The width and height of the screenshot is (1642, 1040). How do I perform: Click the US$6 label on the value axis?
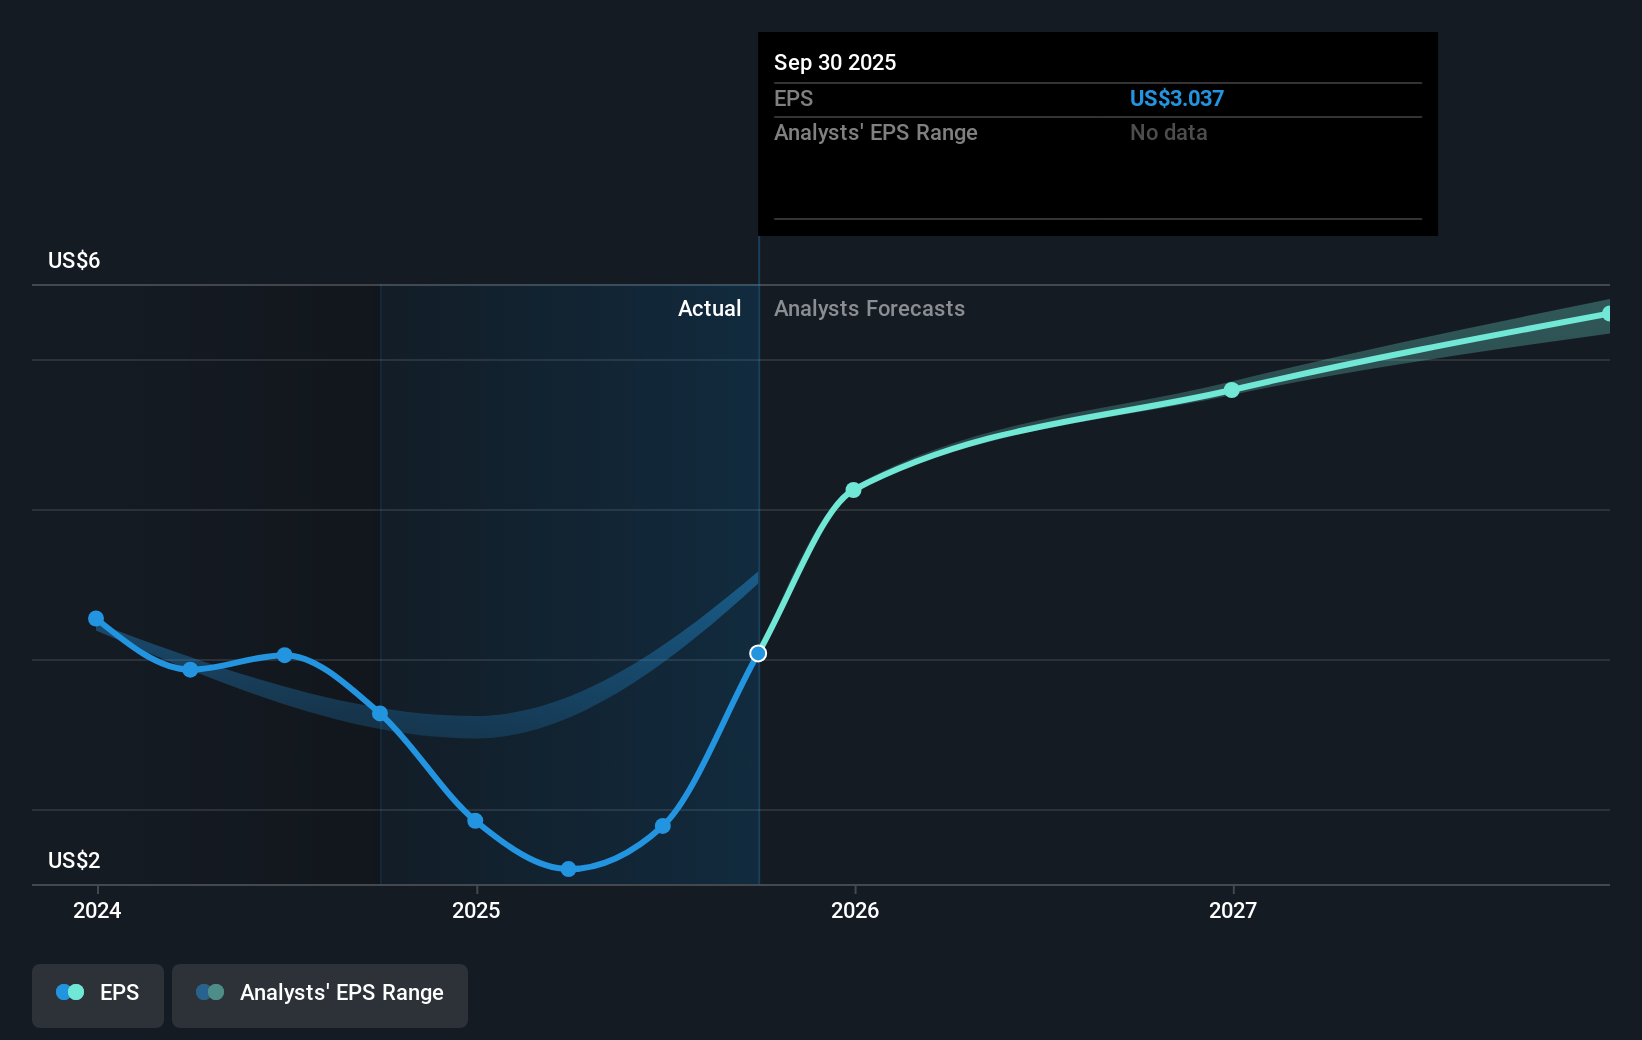71,259
